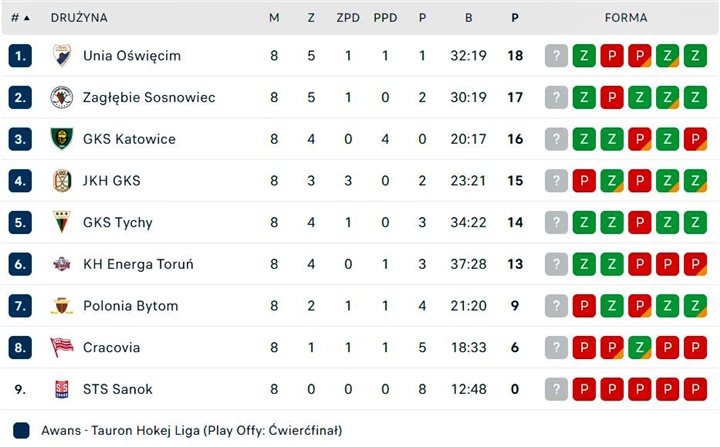Click the GKS Tychy team logo
Image resolution: width=720 pixels, height=447 pixels.
click(x=62, y=222)
